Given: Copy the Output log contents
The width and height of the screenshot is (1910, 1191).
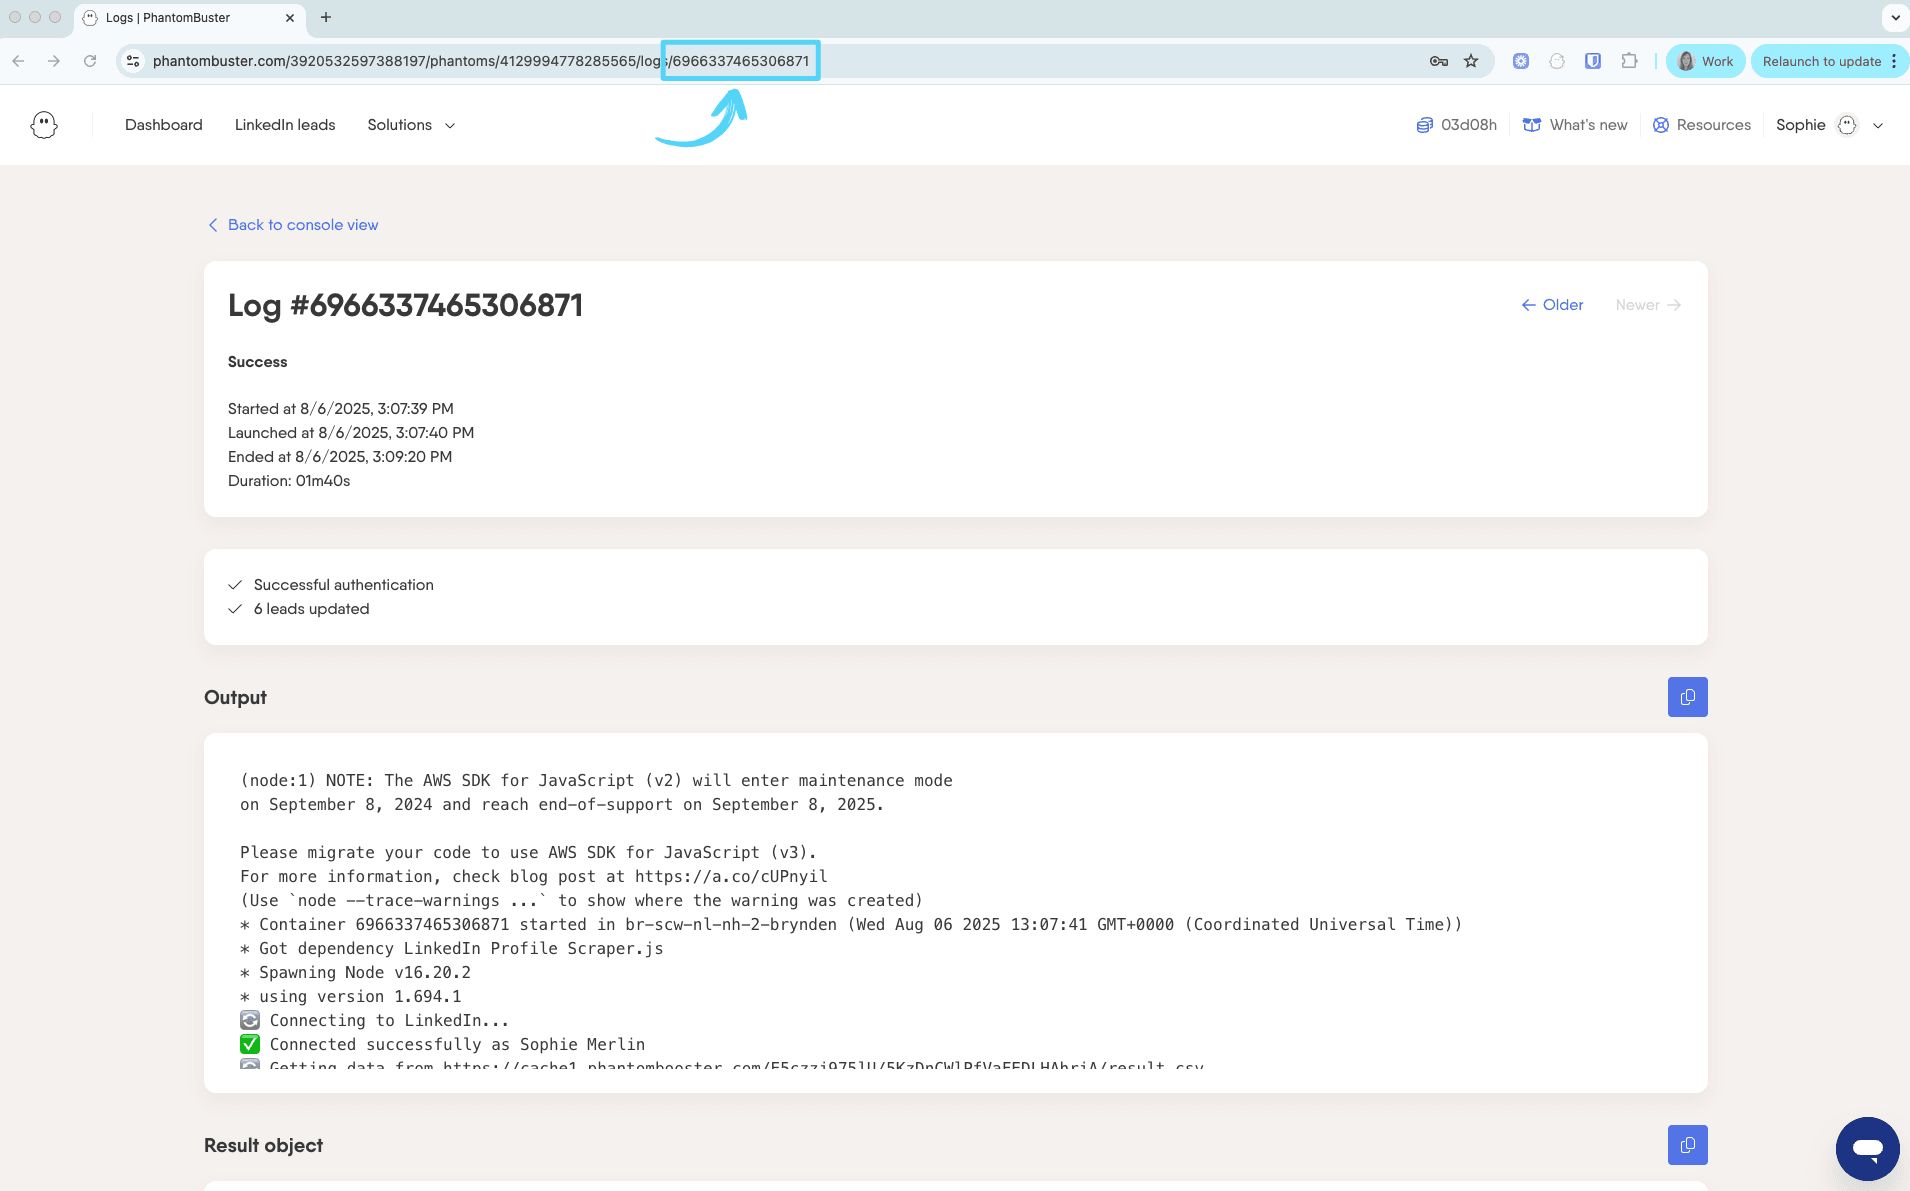Looking at the screenshot, I should [x=1687, y=697].
